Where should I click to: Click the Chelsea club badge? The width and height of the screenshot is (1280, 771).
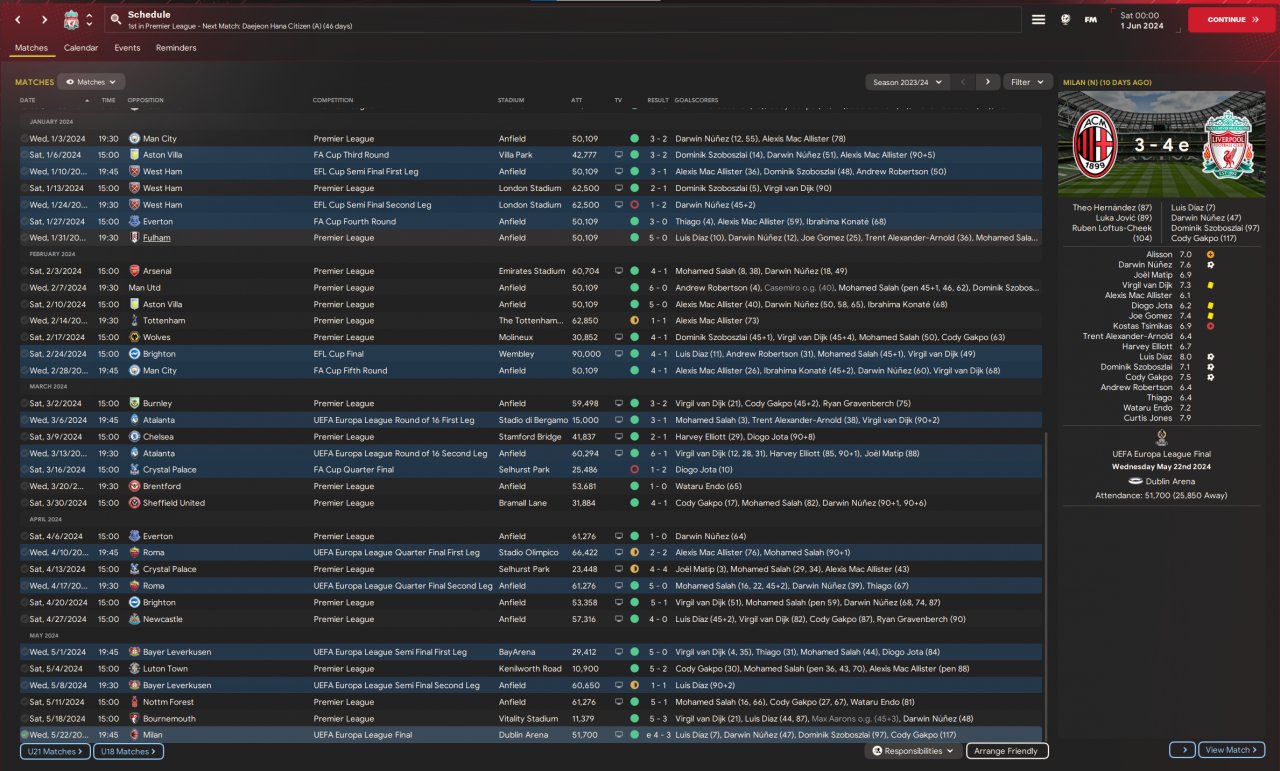tap(135, 437)
